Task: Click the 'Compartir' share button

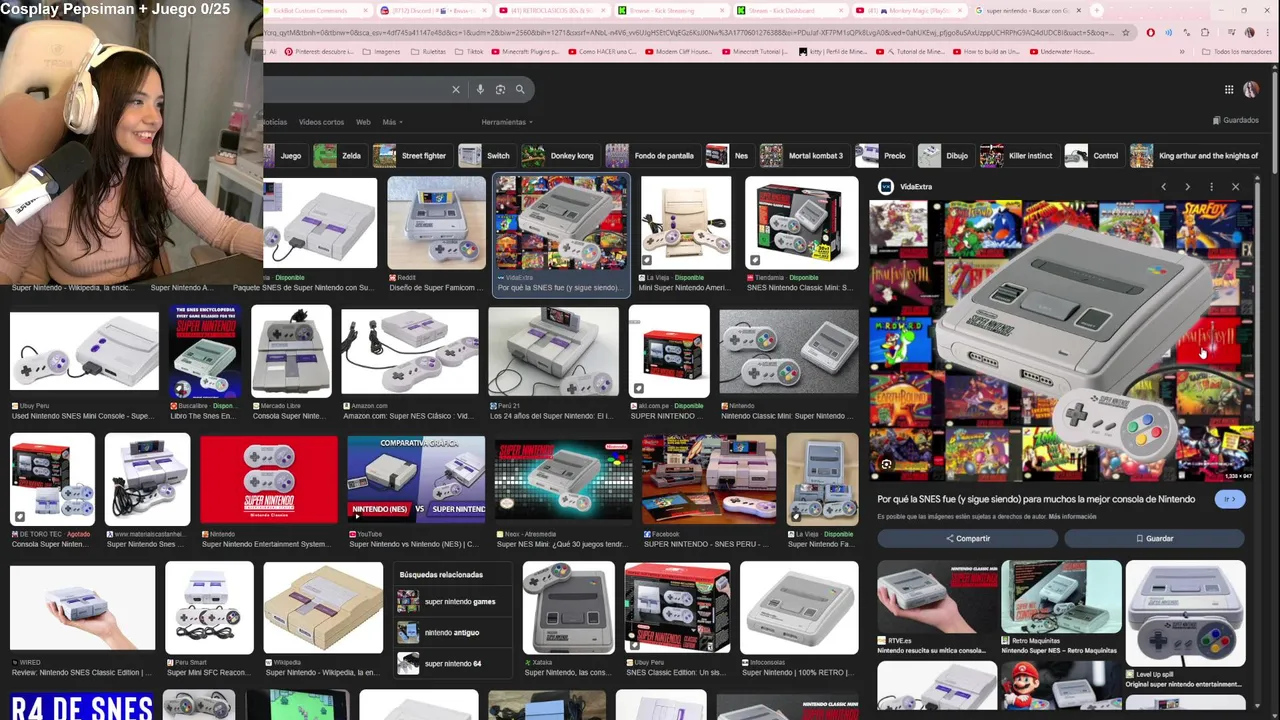Action: pos(968,538)
